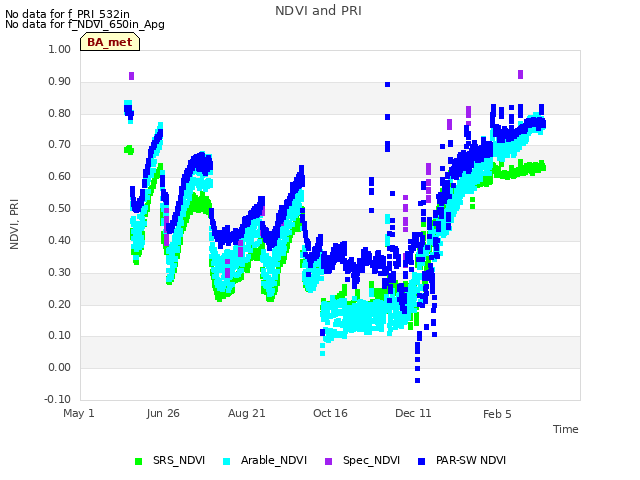Click the 0.60 y-axis tick label

pyautogui.click(x=60, y=176)
